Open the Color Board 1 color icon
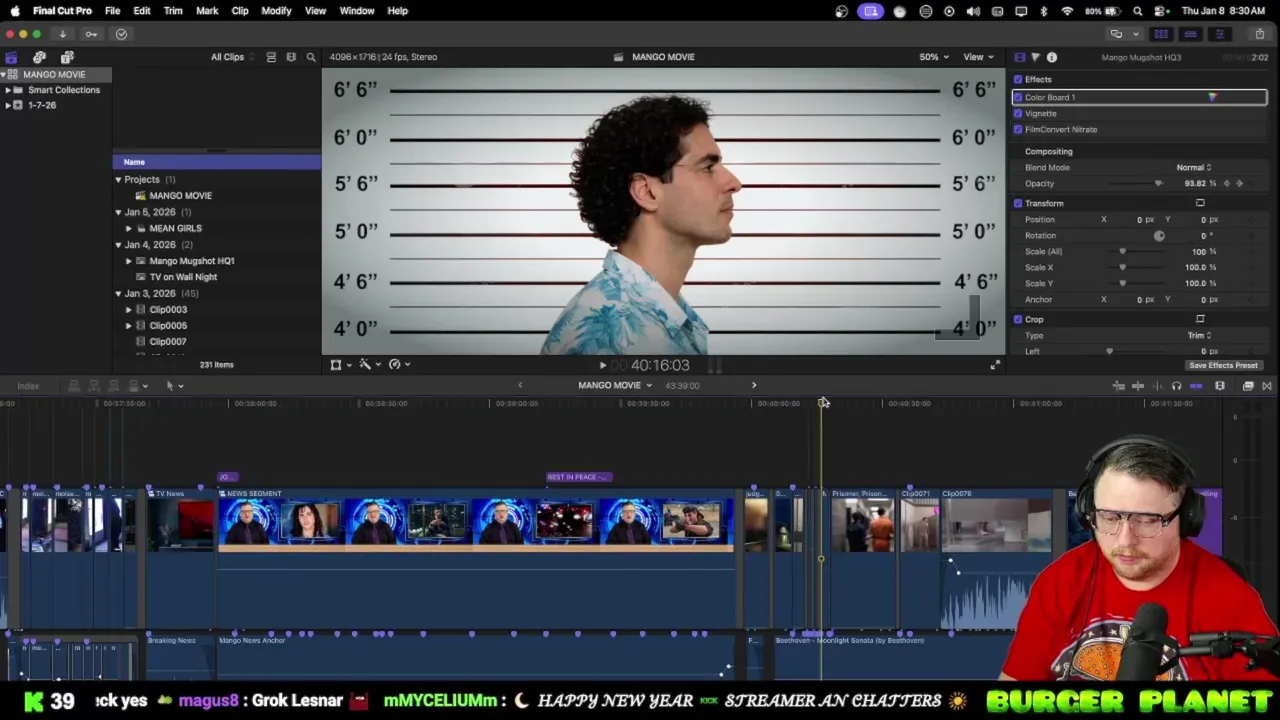This screenshot has height=720, width=1280. point(1212,97)
